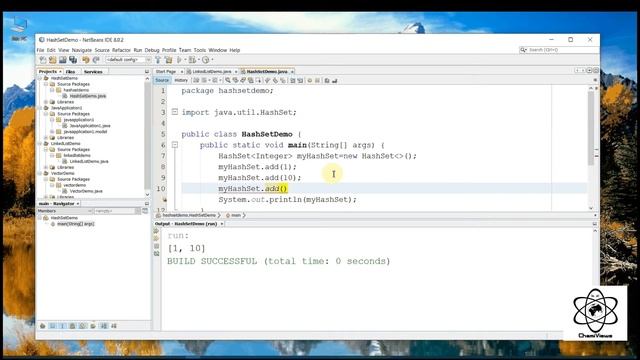Switch to the History view button

[x=181, y=80]
